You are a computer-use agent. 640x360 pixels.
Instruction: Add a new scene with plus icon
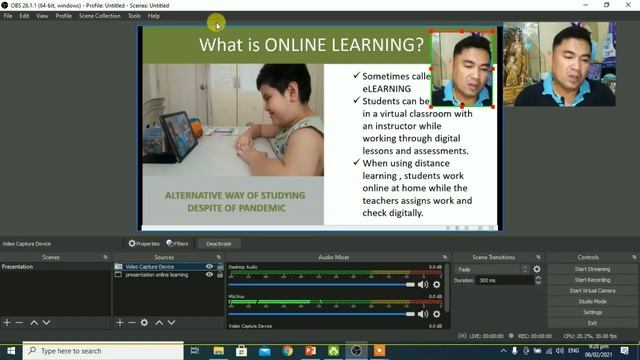(x=7, y=322)
